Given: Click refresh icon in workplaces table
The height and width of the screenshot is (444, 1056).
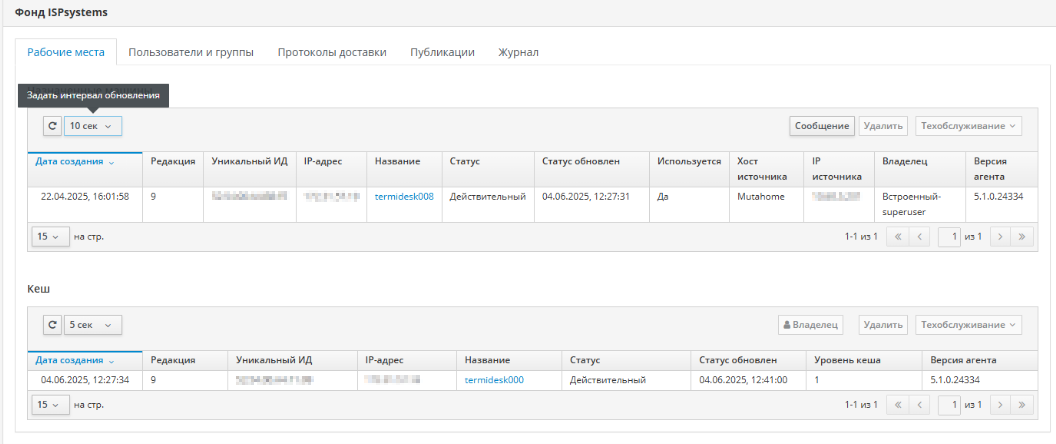Looking at the screenshot, I should pos(53,126).
